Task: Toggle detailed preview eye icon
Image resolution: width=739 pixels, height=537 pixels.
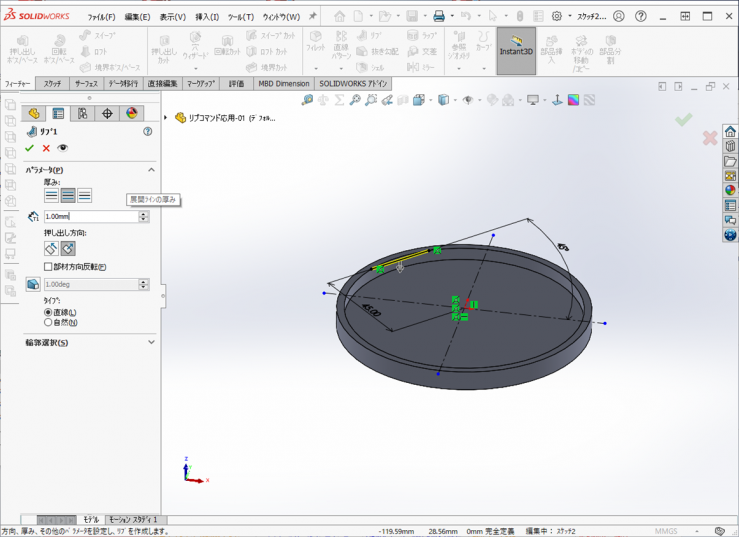Action: point(63,148)
